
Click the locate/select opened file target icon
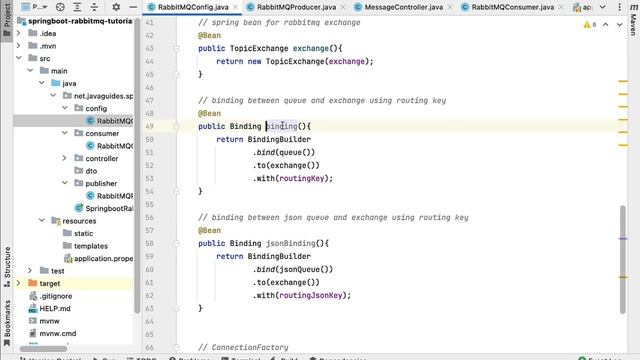(x=60, y=7)
